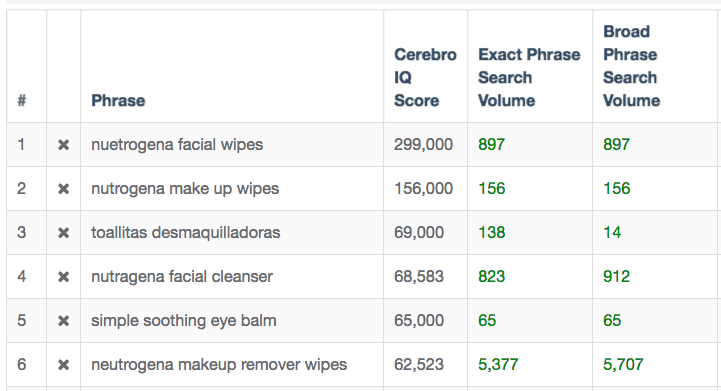Select phrase toallitas desmaquilladoras
The width and height of the screenshot is (721, 391).
click(x=186, y=232)
